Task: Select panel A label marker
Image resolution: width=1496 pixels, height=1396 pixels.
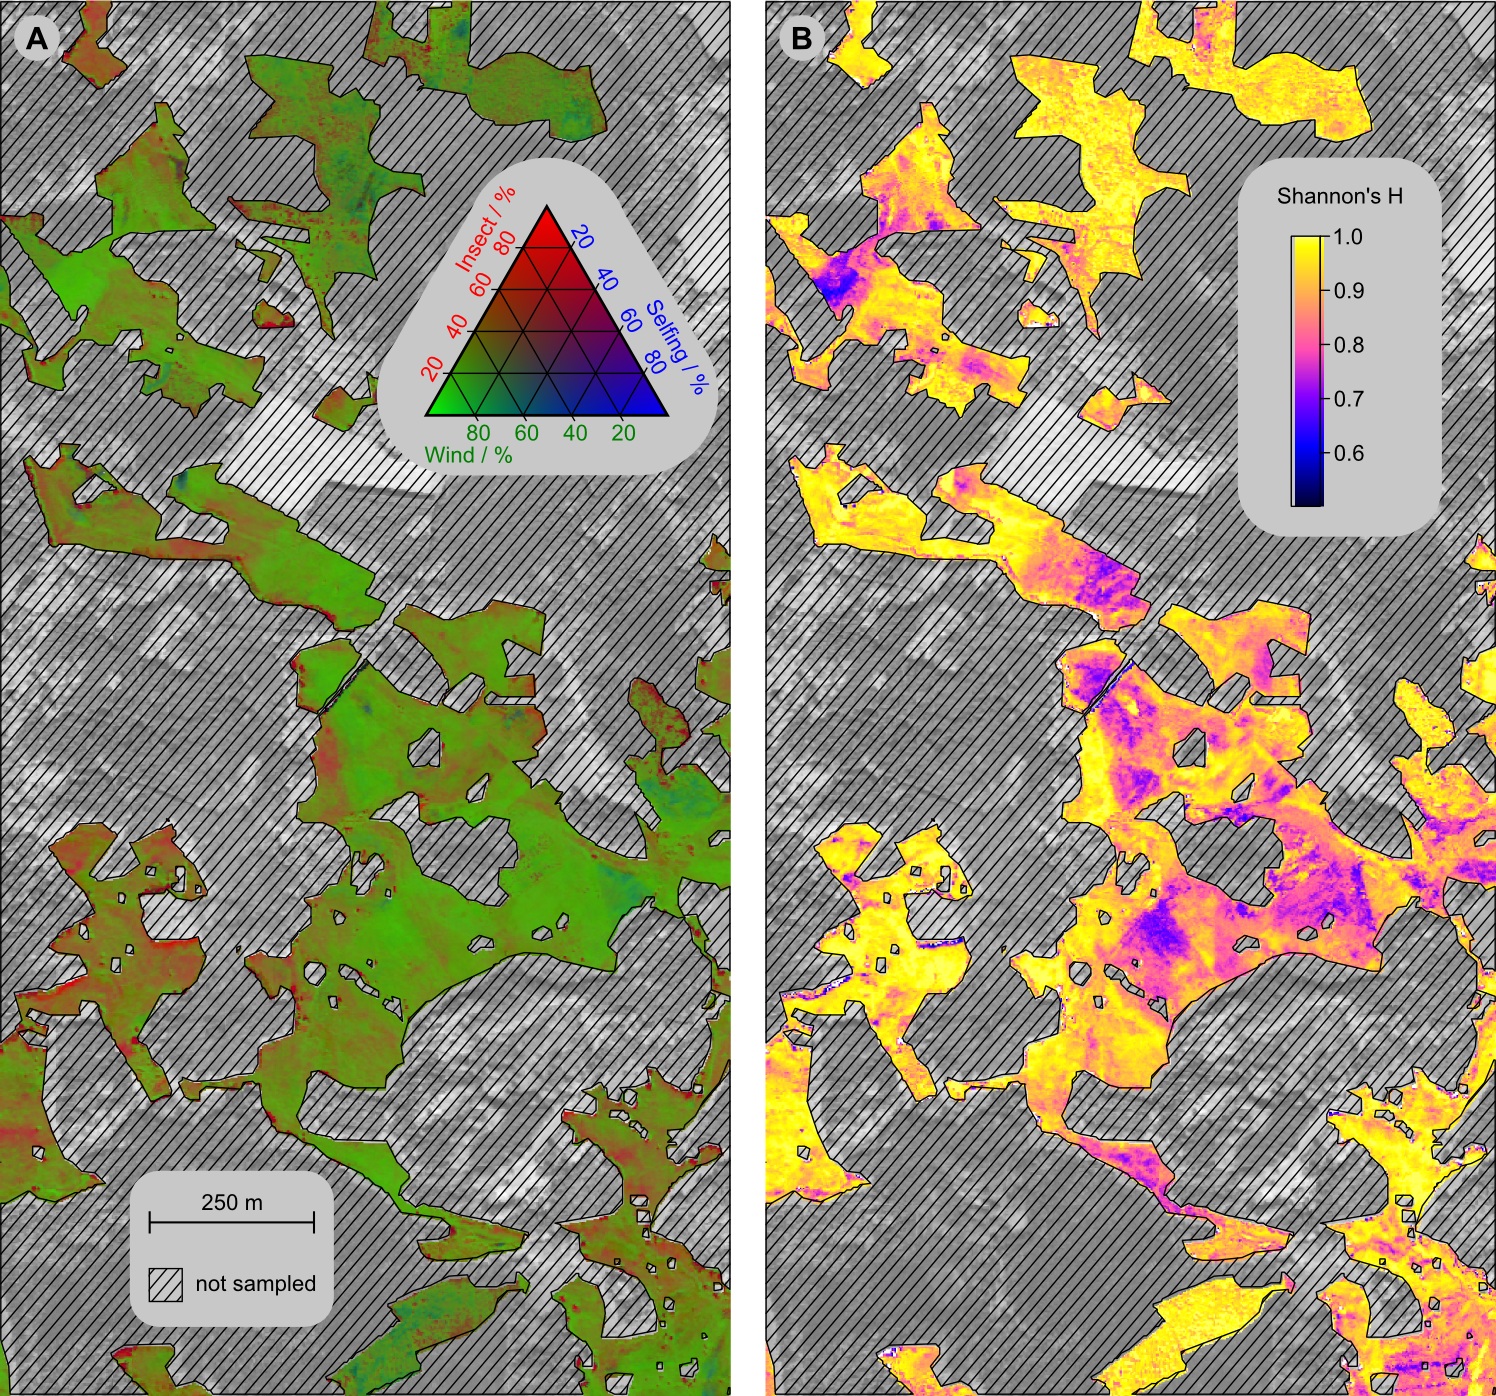Action: (x=38, y=38)
